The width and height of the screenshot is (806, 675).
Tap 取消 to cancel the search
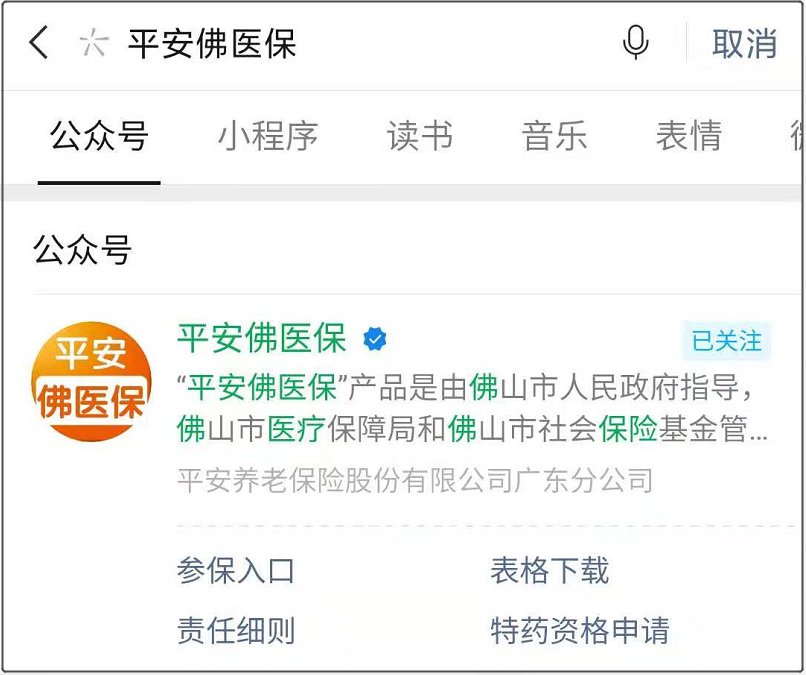coord(744,43)
